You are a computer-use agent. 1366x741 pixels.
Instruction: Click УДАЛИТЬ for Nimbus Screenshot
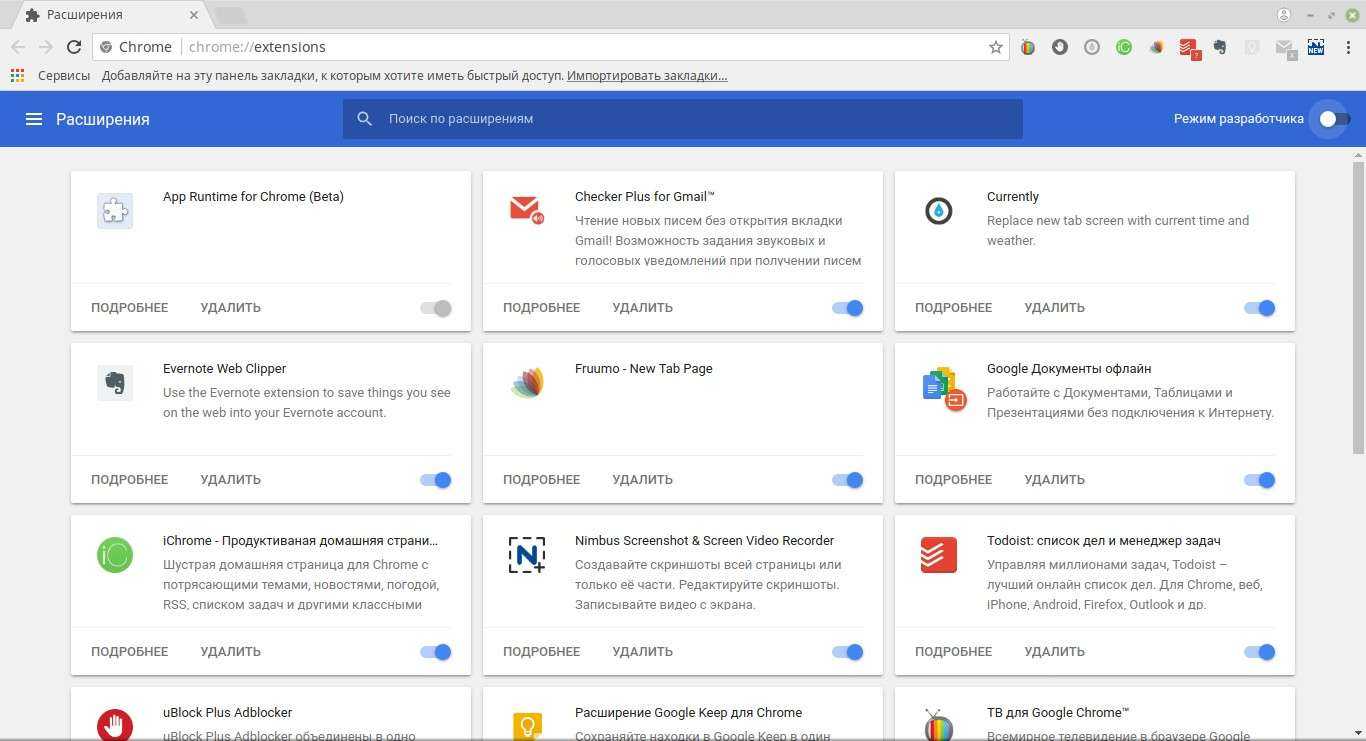[x=642, y=651]
